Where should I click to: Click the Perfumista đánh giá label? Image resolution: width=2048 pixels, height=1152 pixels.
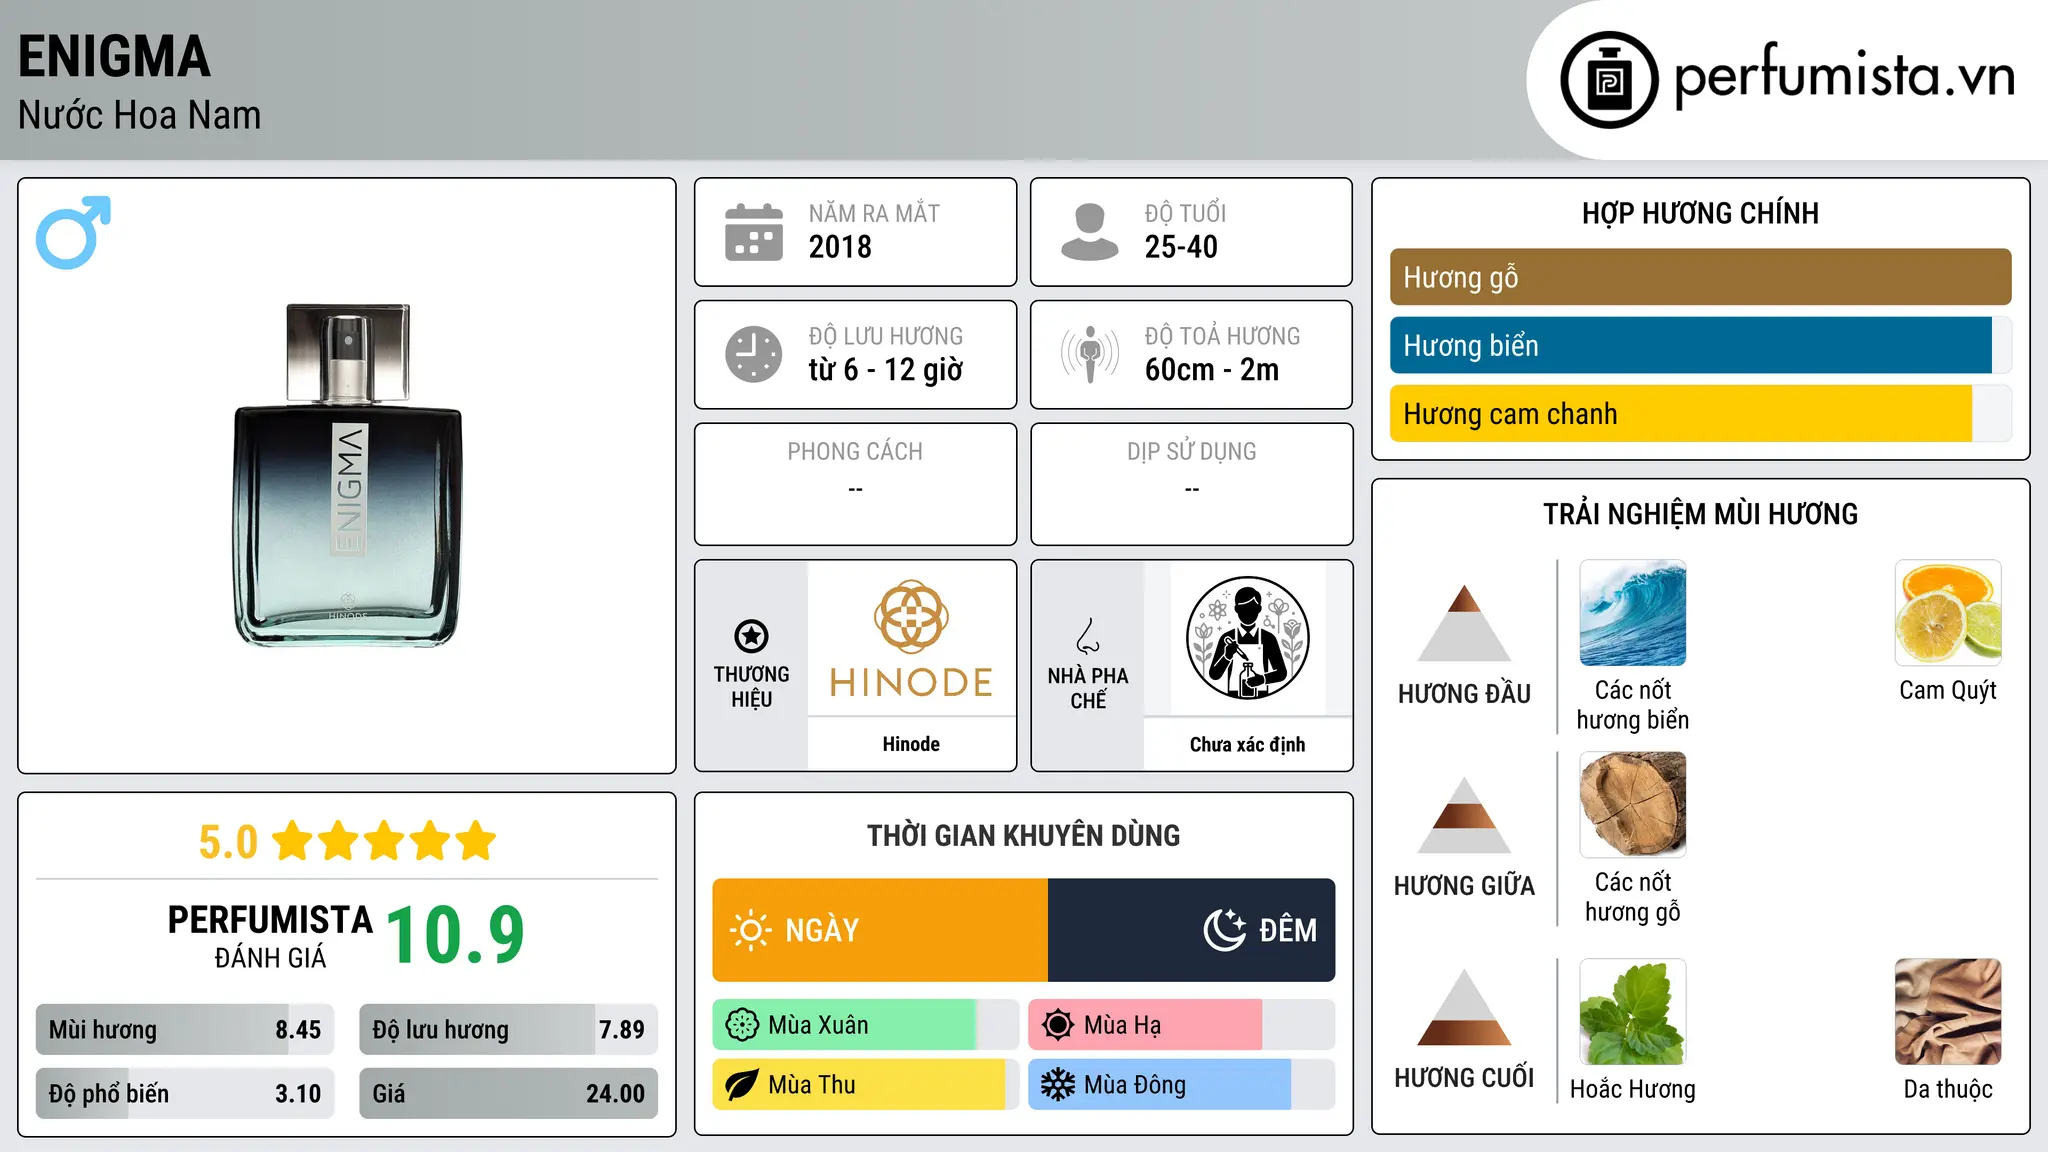point(270,936)
